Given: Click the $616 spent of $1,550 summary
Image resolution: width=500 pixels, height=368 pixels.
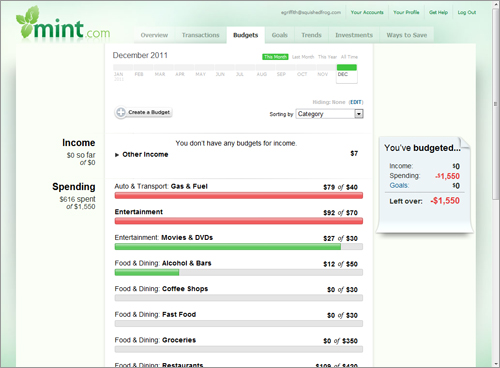Looking at the screenshot, I should [x=77, y=203].
